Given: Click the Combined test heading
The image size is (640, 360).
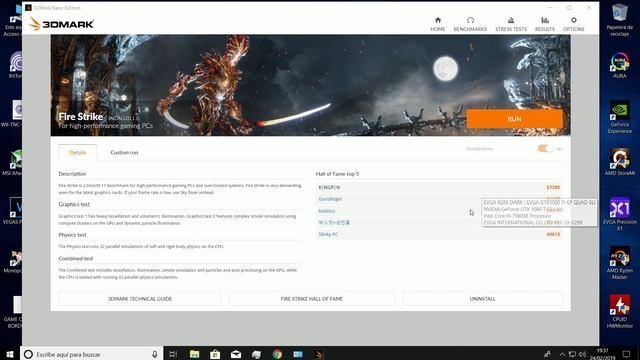Looking at the screenshot, I should pyautogui.click(x=76, y=259).
